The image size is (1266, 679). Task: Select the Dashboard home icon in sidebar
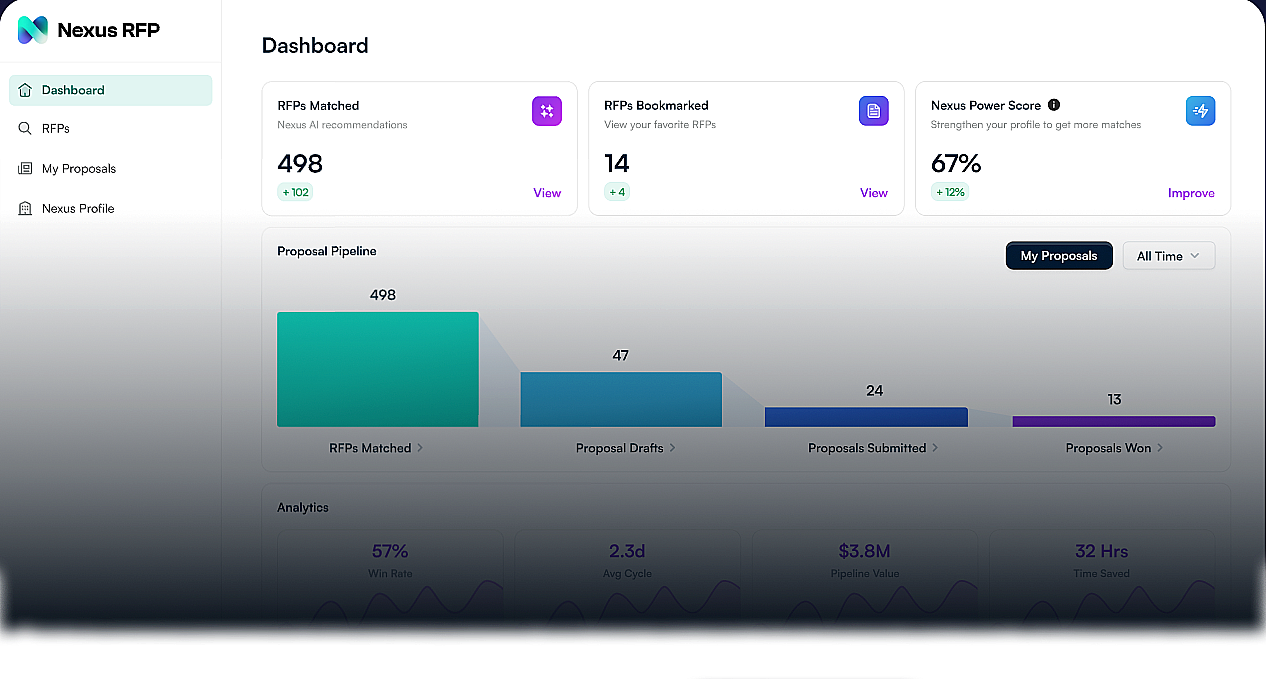point(24,89)
